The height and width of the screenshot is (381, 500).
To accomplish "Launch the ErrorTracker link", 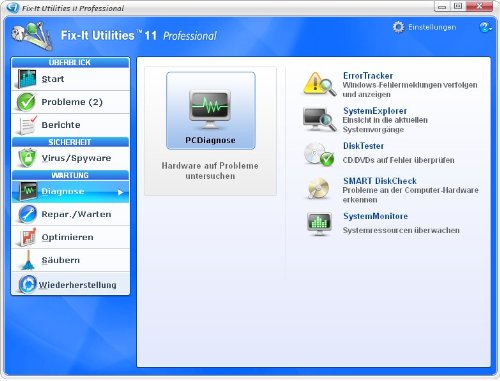I will 368,76.
